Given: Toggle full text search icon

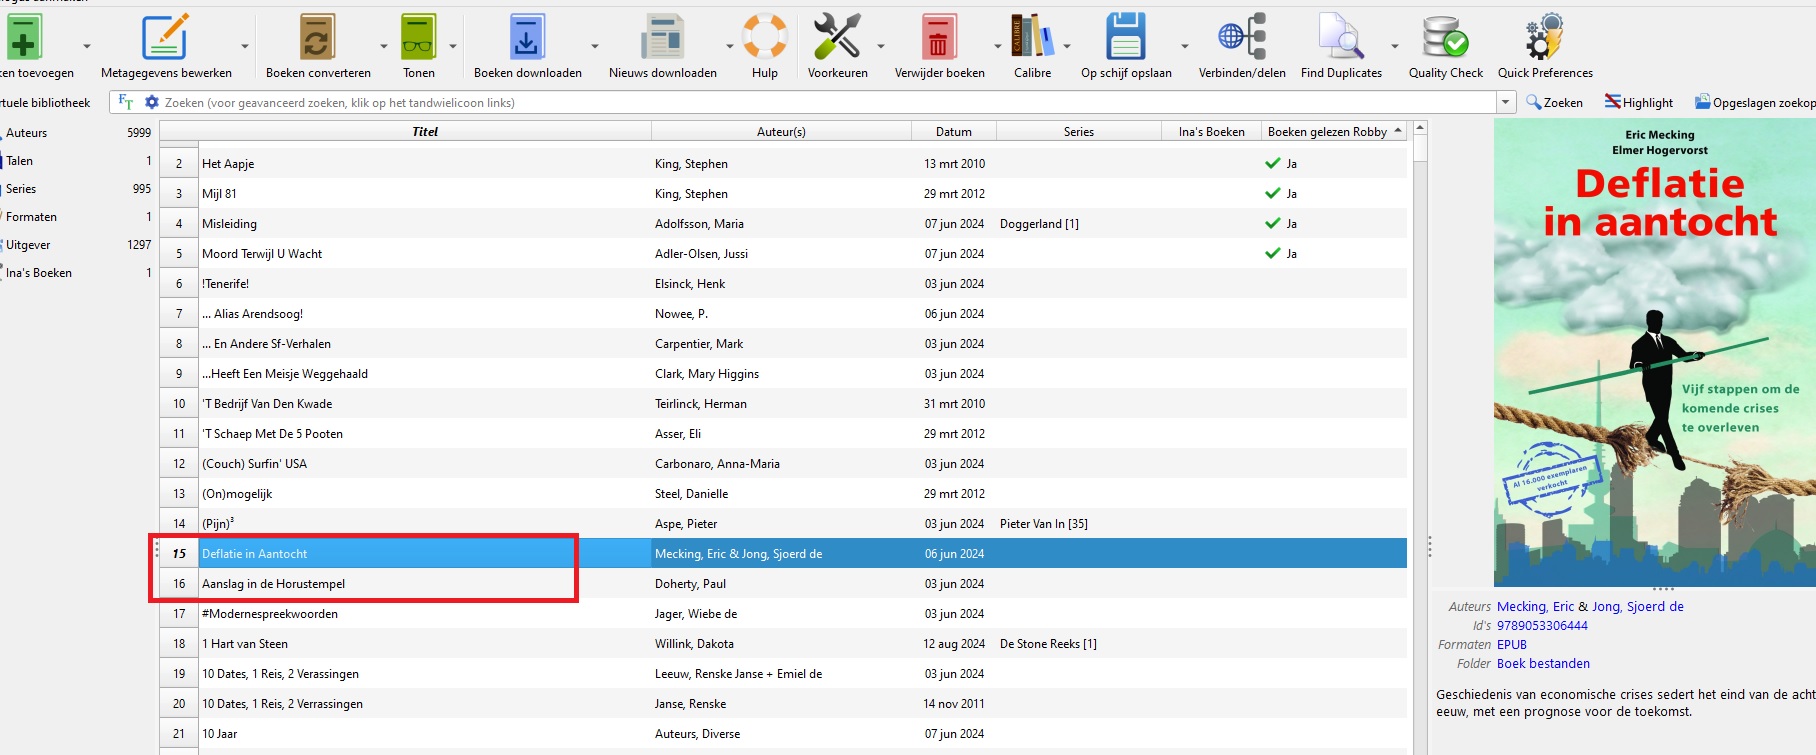Looking at the screenshot, I should (x=126, y=102).
